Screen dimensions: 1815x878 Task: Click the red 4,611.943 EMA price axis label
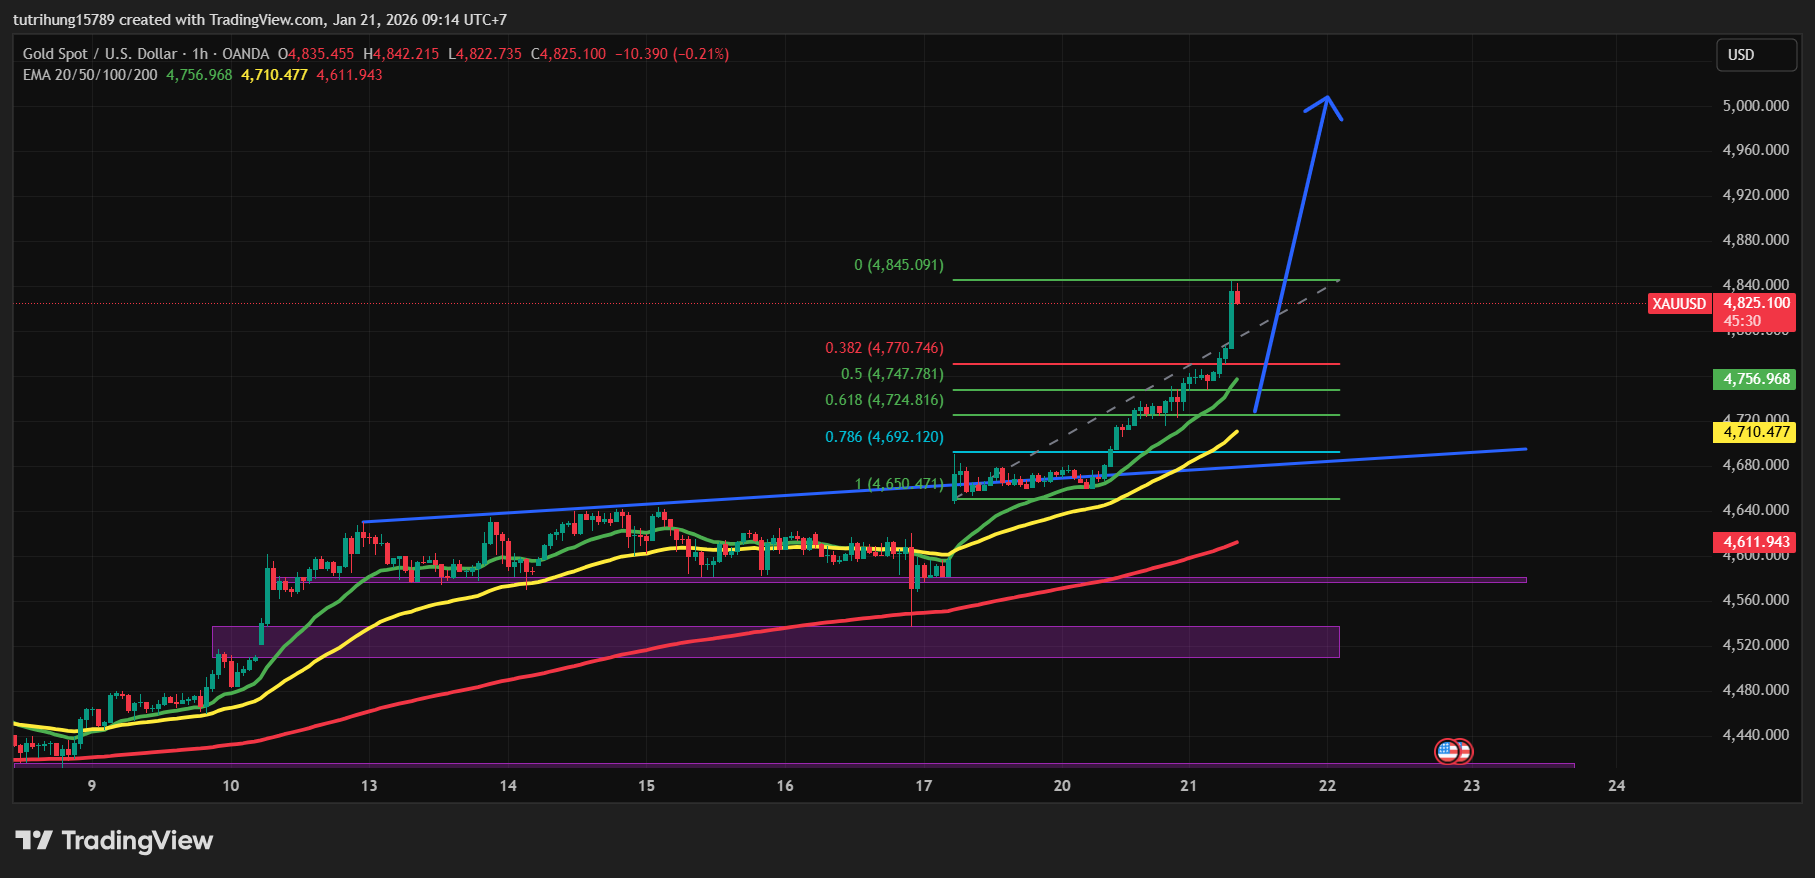coord(1756,542)
